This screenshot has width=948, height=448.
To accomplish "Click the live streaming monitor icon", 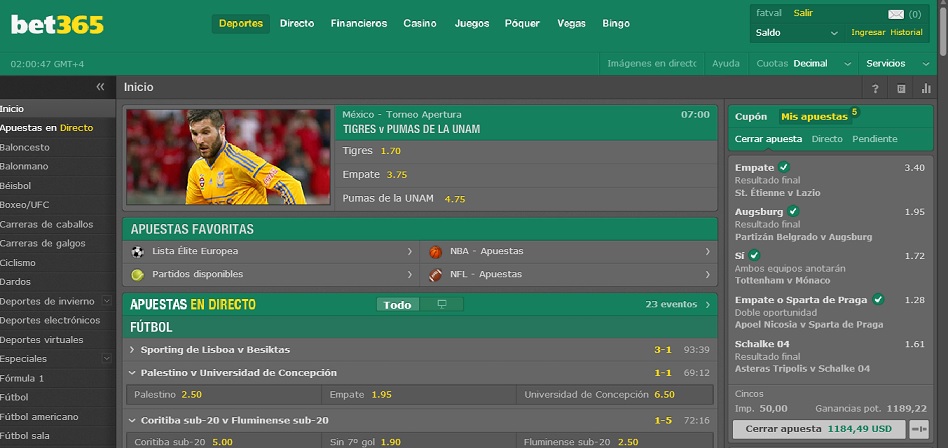I will tap(441, 304).
